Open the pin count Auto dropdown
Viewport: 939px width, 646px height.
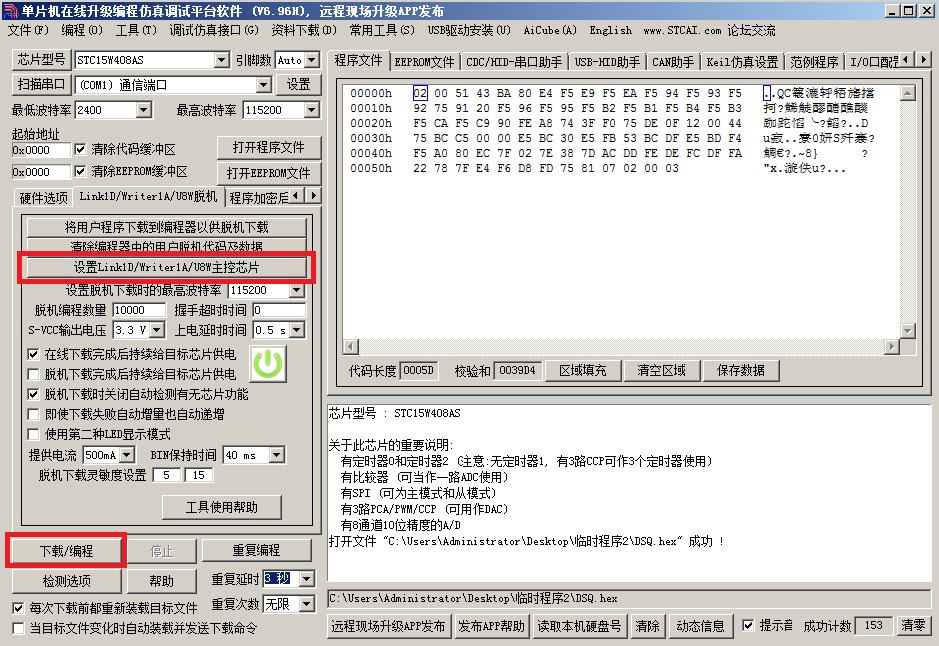pos(312,60)
